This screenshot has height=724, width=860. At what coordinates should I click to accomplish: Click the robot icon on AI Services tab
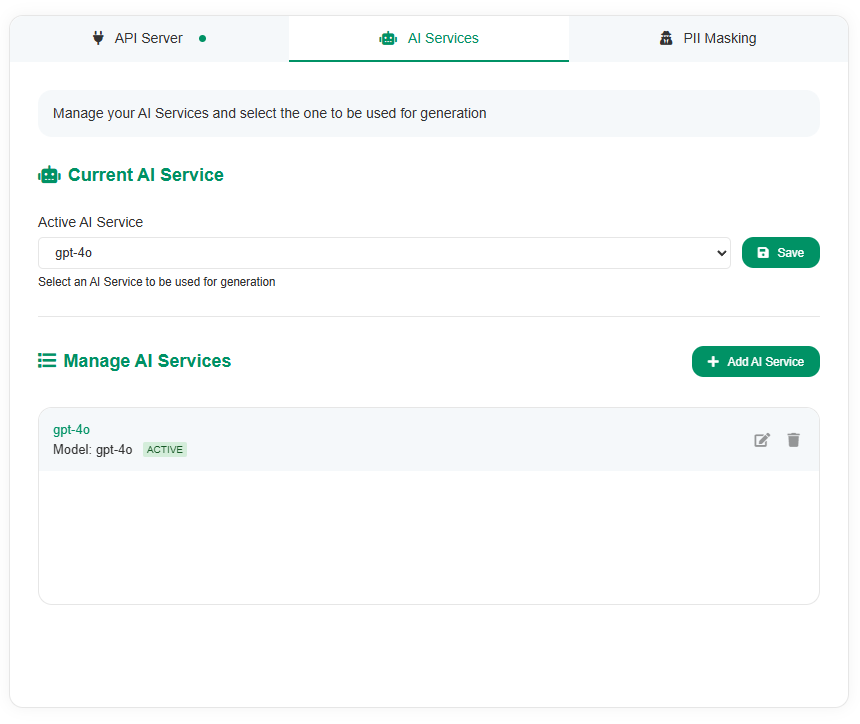pyautogui.click(x=388, y=38)
